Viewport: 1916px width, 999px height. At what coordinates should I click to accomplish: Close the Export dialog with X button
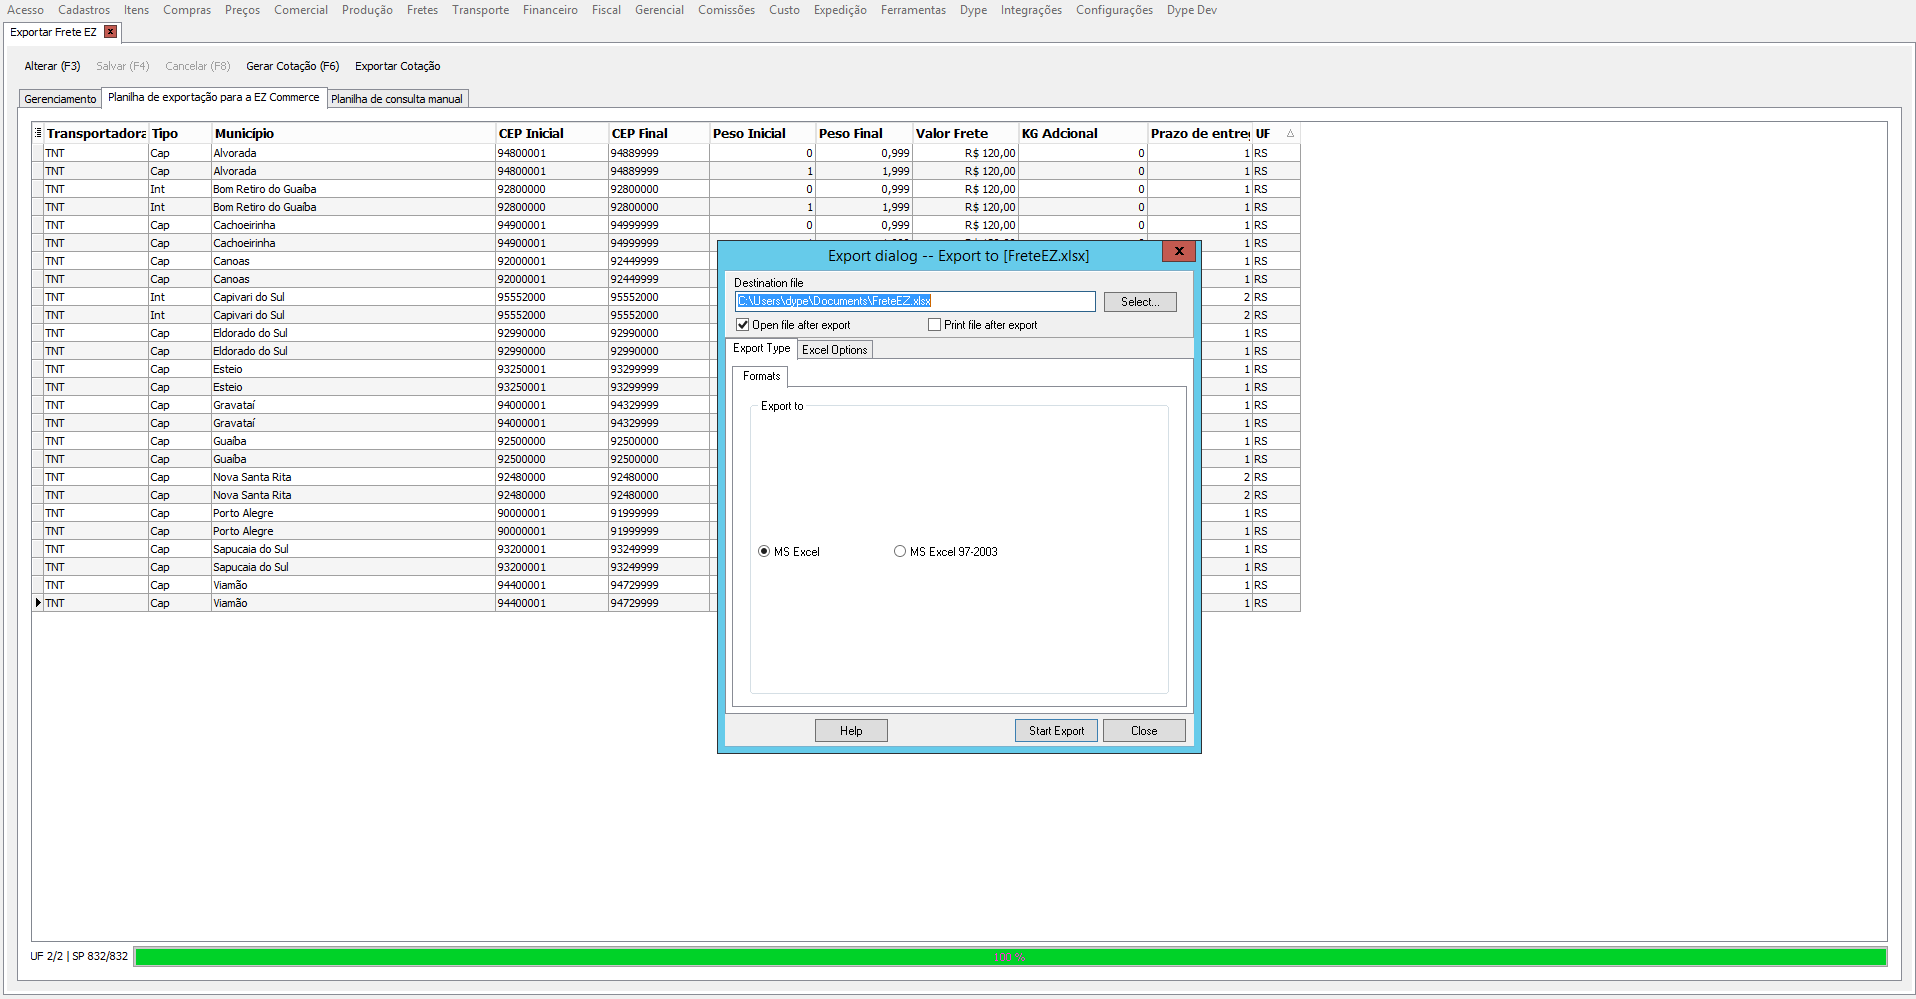coord(1179,251)
